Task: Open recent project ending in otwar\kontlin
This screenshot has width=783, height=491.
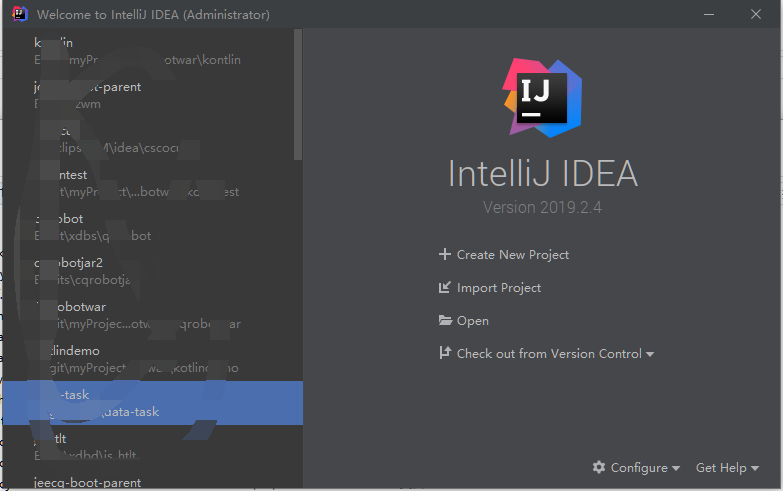Action: pyautogui.click(x=152, y=51)
